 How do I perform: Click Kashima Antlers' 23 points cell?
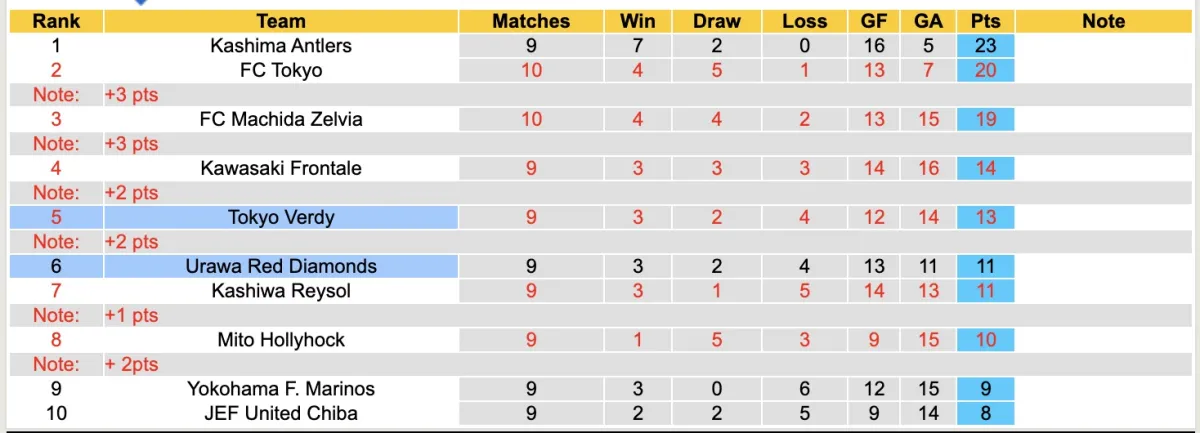pos(986,45)
